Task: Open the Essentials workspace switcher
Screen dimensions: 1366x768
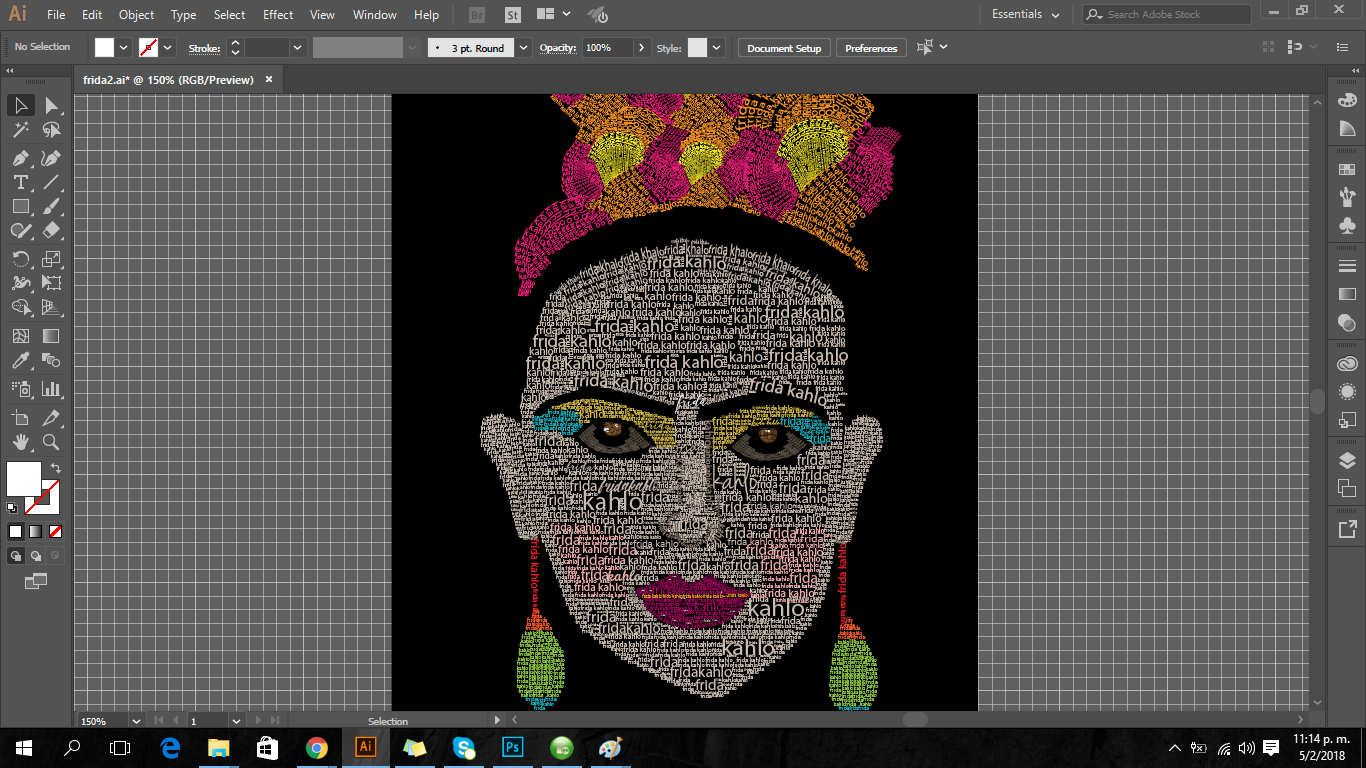Action: point(1025,14)
